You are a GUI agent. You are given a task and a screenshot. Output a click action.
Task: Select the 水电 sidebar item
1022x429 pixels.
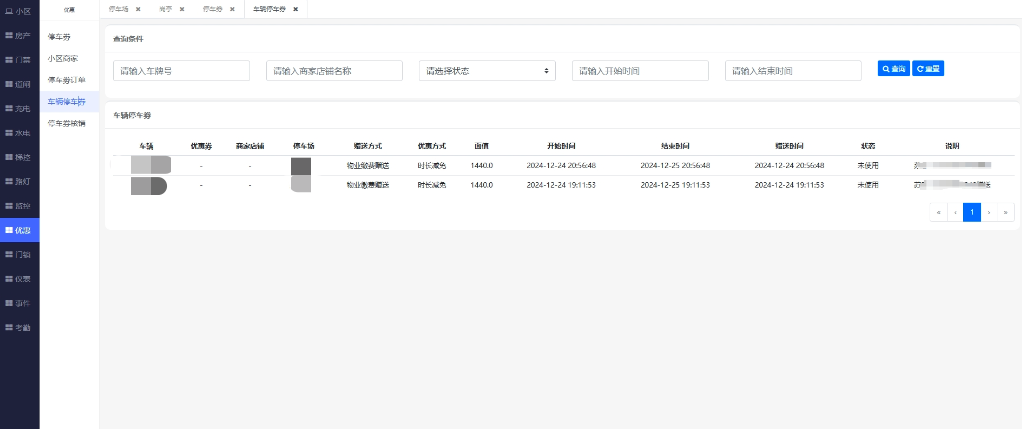pos(19,133)
